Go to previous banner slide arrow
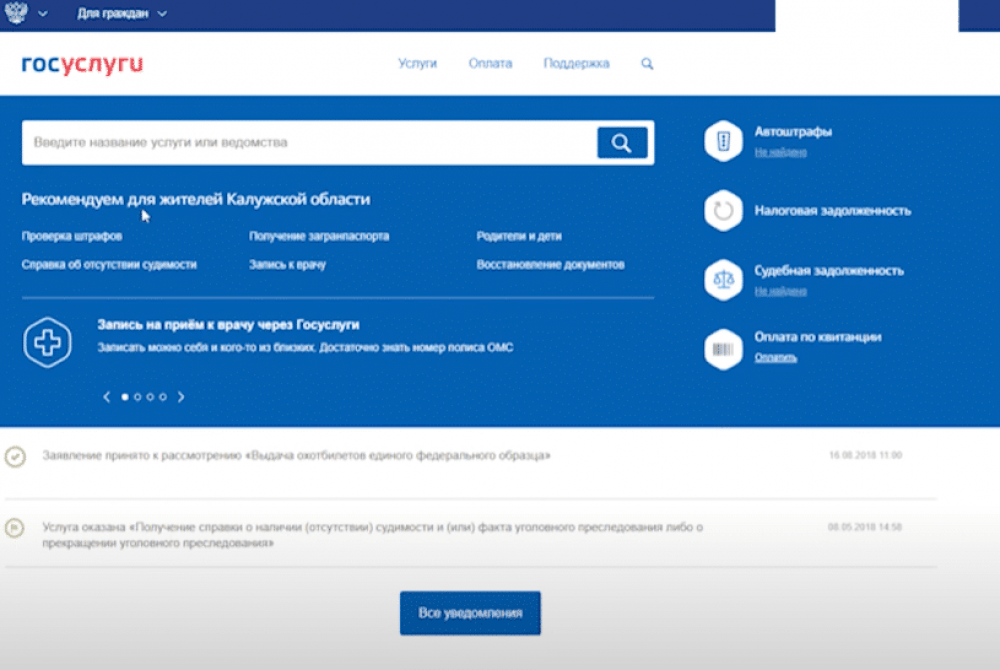Screen dimensions: 1000x670 (107, 397)
